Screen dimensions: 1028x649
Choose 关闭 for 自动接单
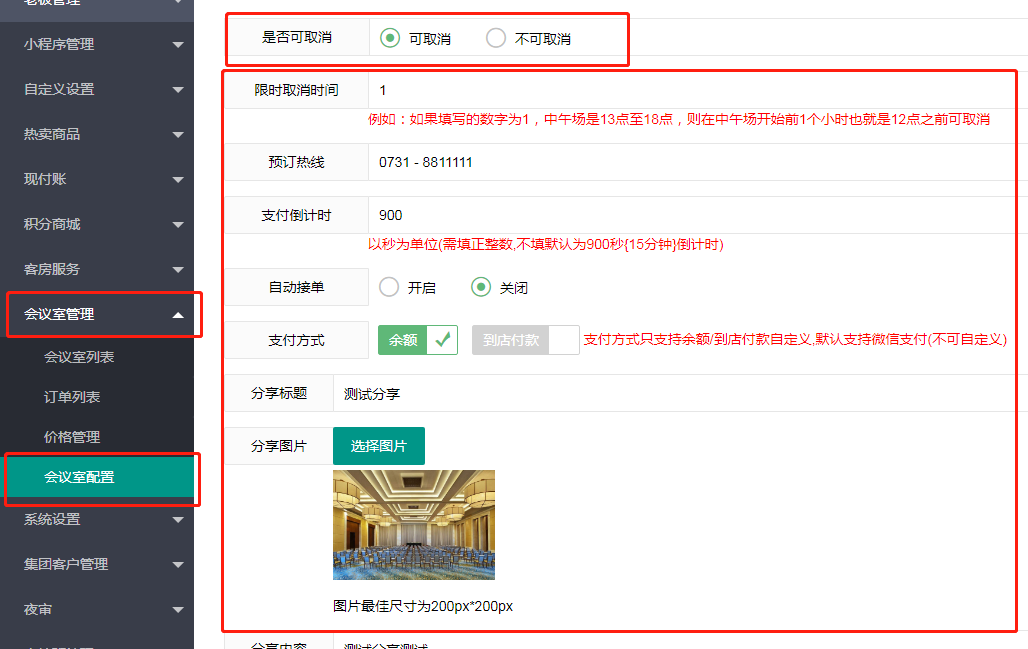[x=481, y=287]
